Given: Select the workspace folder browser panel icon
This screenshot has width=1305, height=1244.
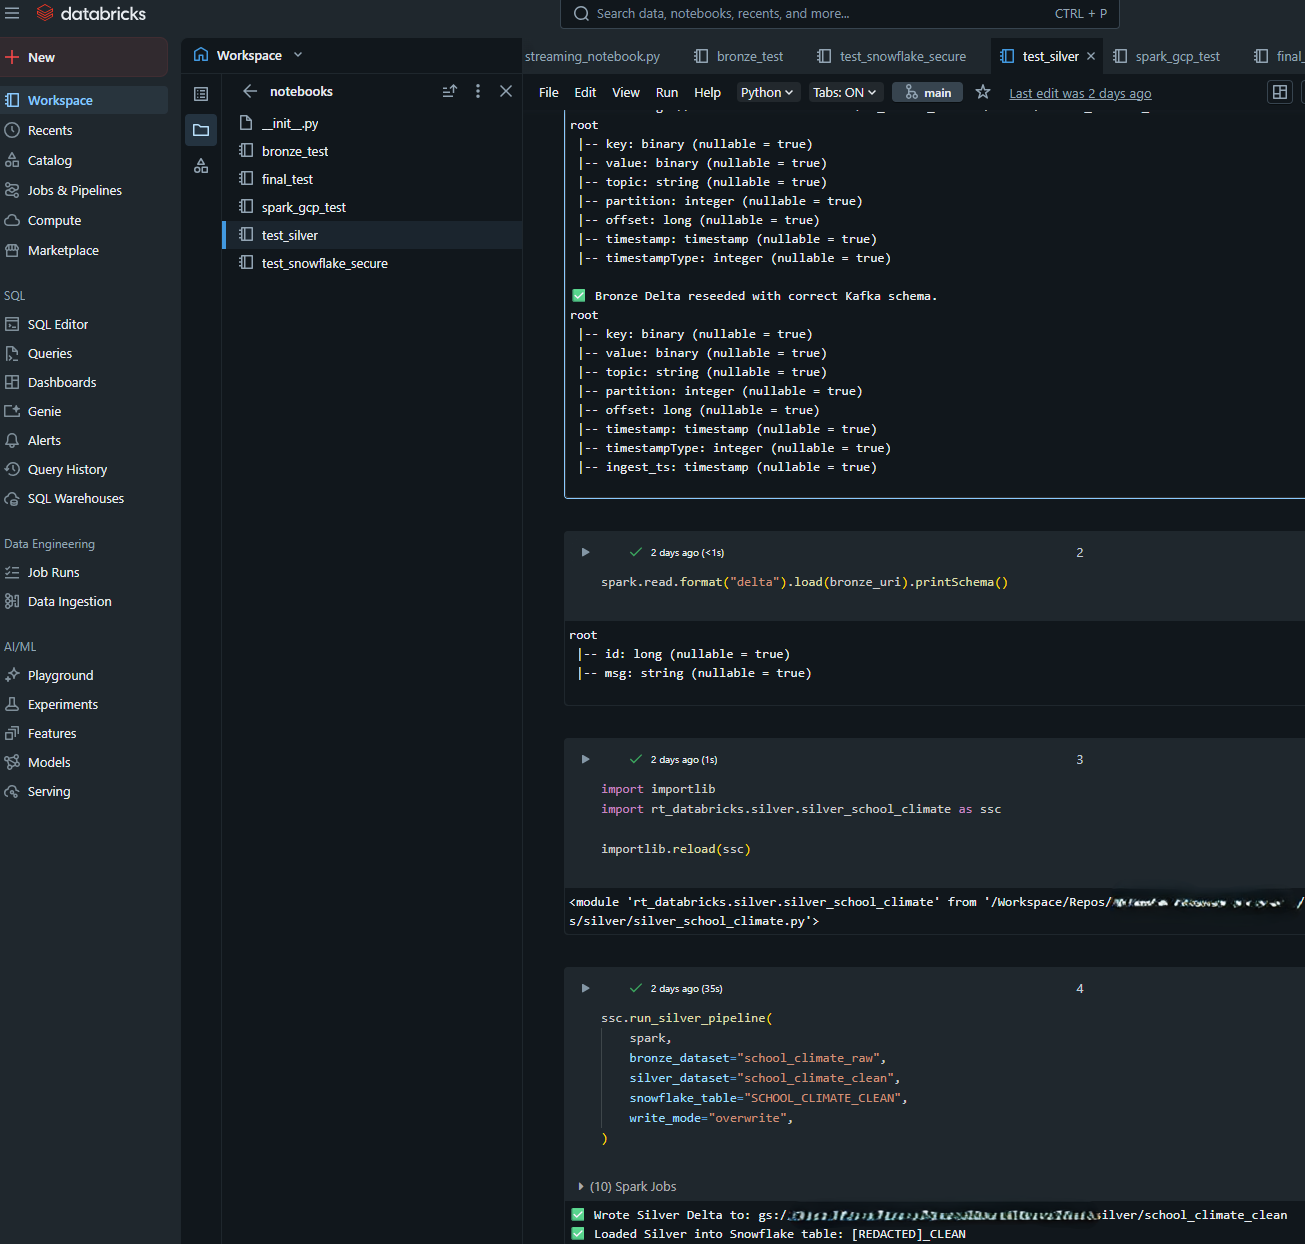Looking at the screenshot, I should click(201, 130).
